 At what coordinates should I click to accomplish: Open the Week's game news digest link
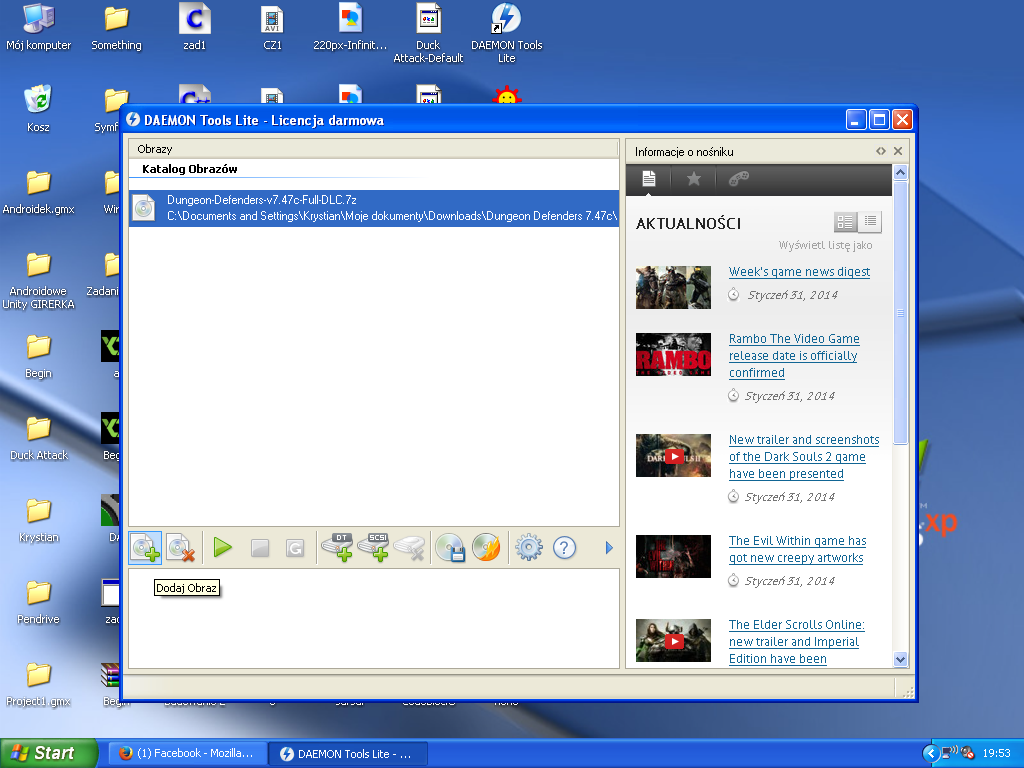pyautogui.click(x=799, y=272)
